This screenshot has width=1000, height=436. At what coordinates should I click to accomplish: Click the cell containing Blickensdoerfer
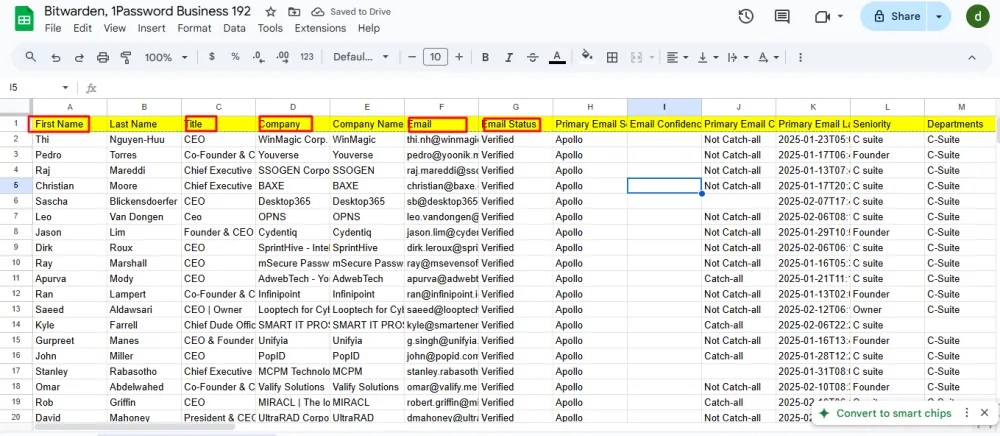click(x=144, y=201)
